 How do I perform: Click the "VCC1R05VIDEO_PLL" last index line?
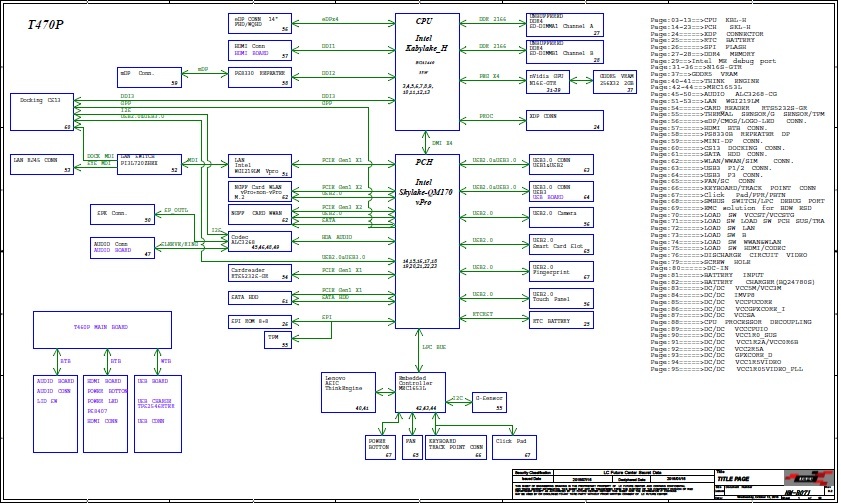[727, 369]
